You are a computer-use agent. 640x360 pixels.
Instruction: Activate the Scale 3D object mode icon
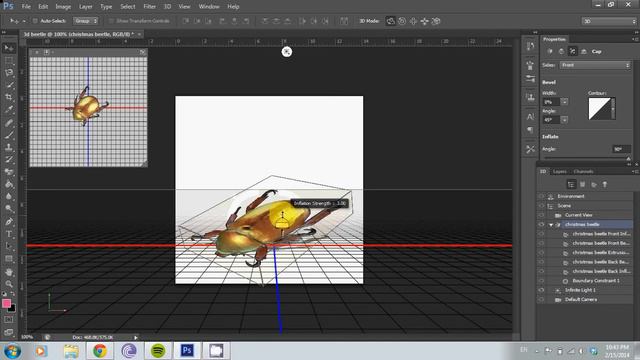(x=436, y=21)
